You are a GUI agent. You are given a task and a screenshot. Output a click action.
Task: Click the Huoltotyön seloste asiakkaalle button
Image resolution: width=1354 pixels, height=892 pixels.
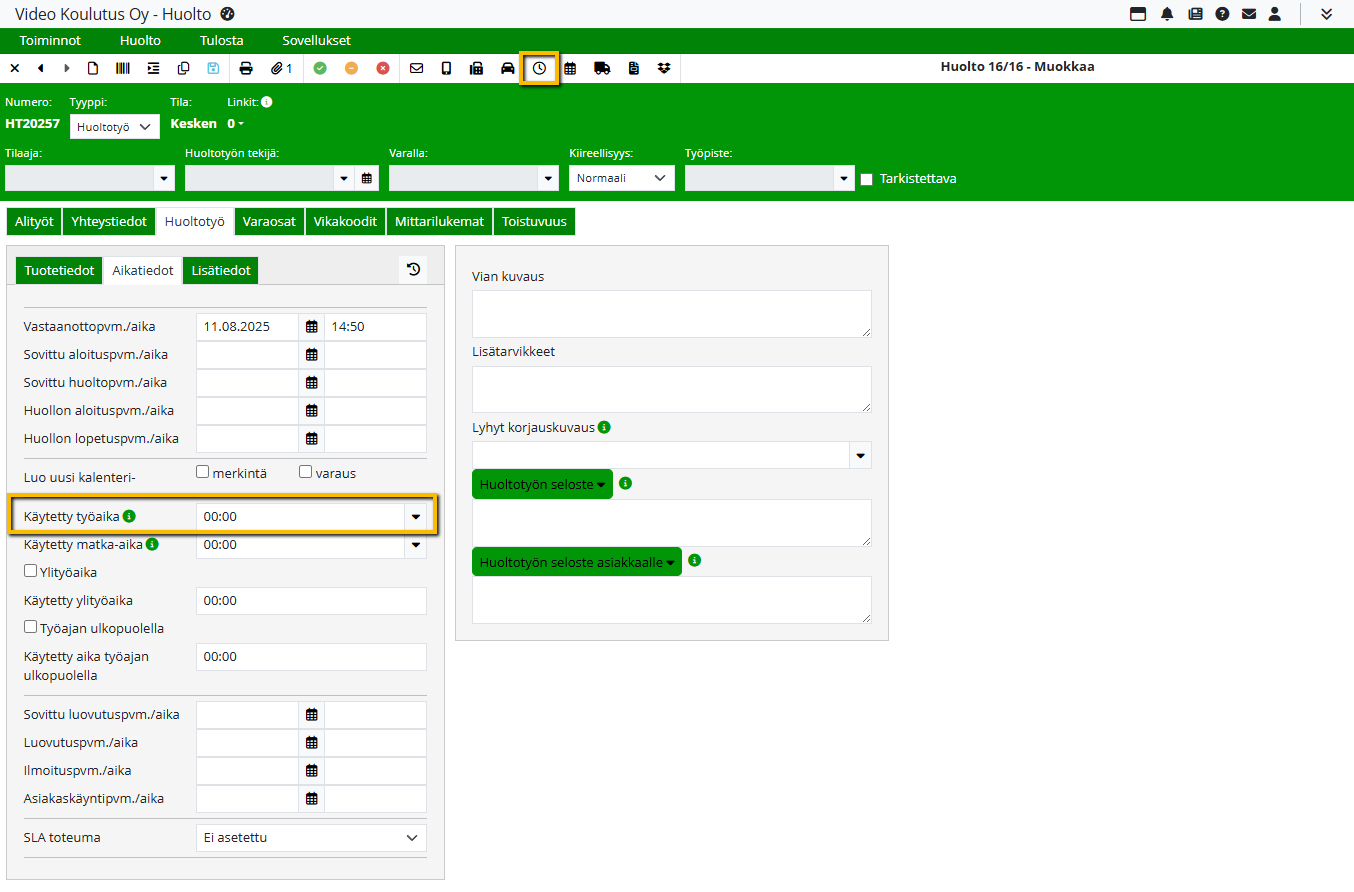click(x=576, y=562)
